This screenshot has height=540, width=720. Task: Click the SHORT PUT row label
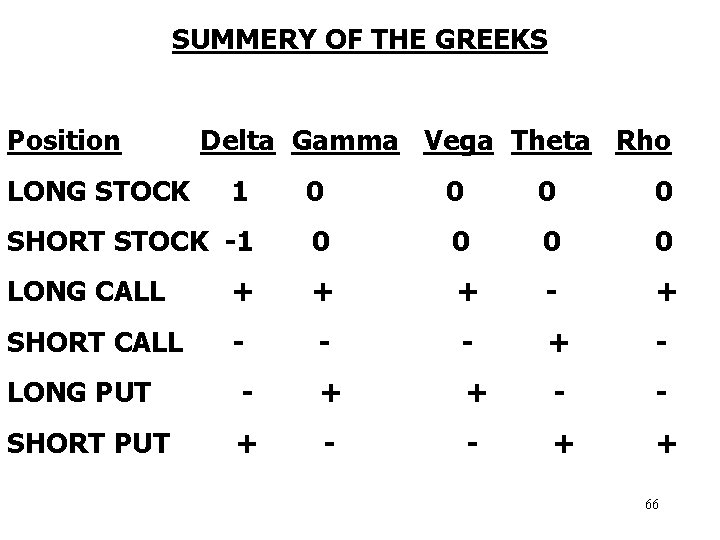click(89, 443)
